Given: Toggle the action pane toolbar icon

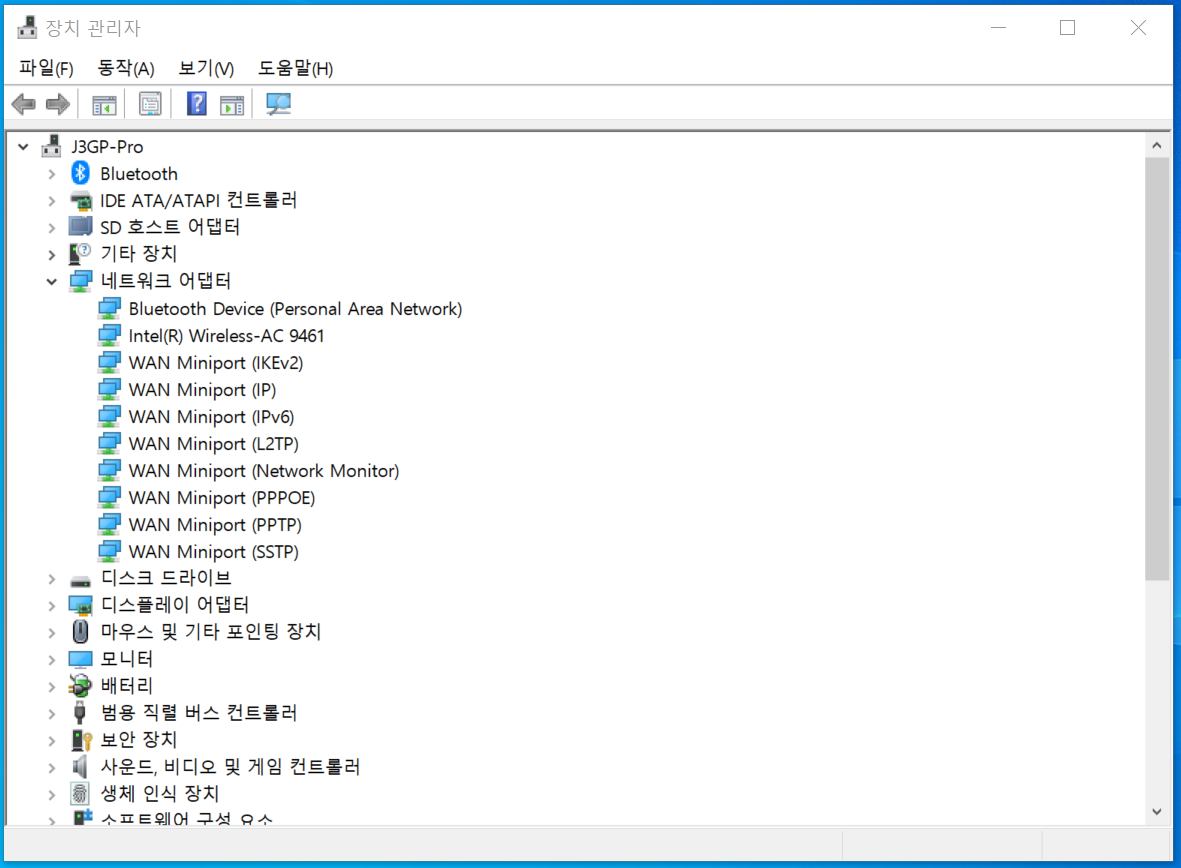Looking at the screenshot, I should coord(232,104).
